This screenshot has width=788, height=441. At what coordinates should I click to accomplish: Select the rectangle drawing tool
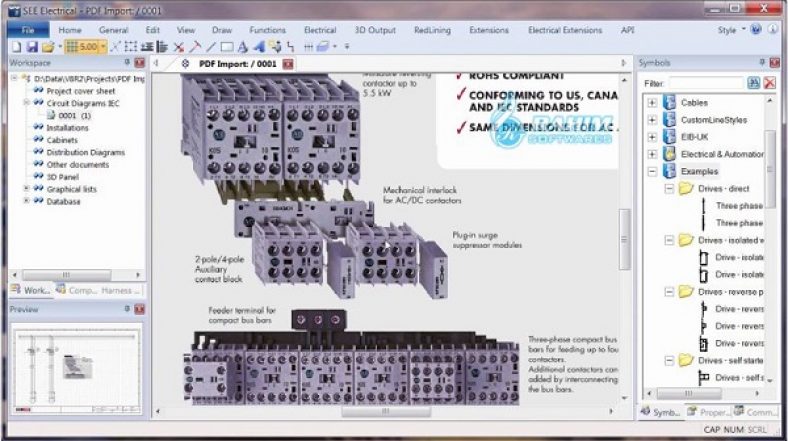click(227, 47)
